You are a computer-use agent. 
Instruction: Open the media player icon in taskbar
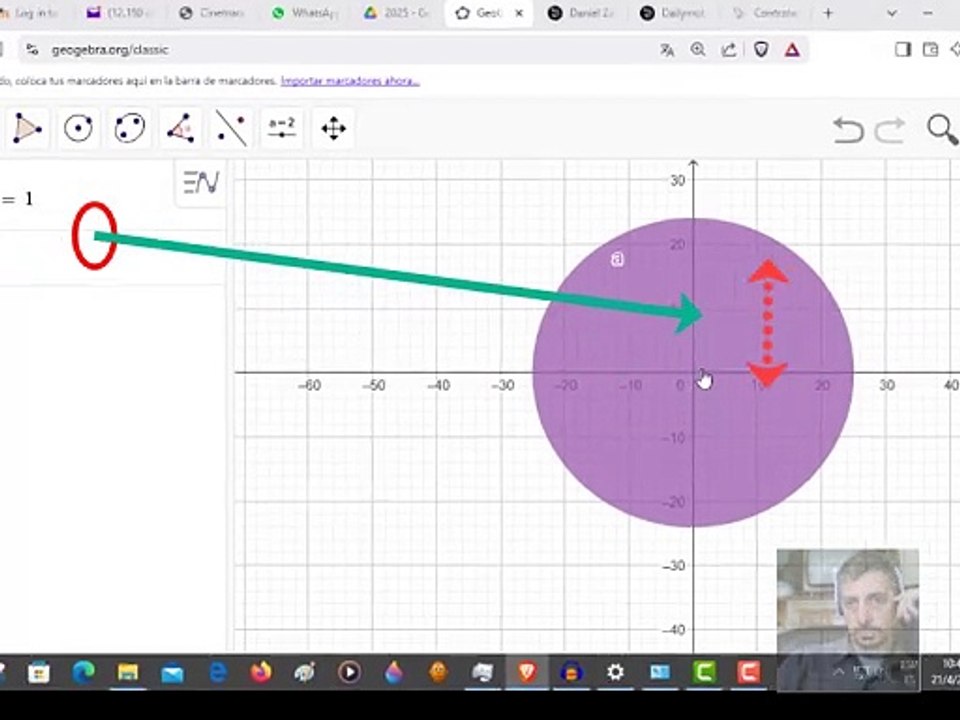[x=350, y=672]
